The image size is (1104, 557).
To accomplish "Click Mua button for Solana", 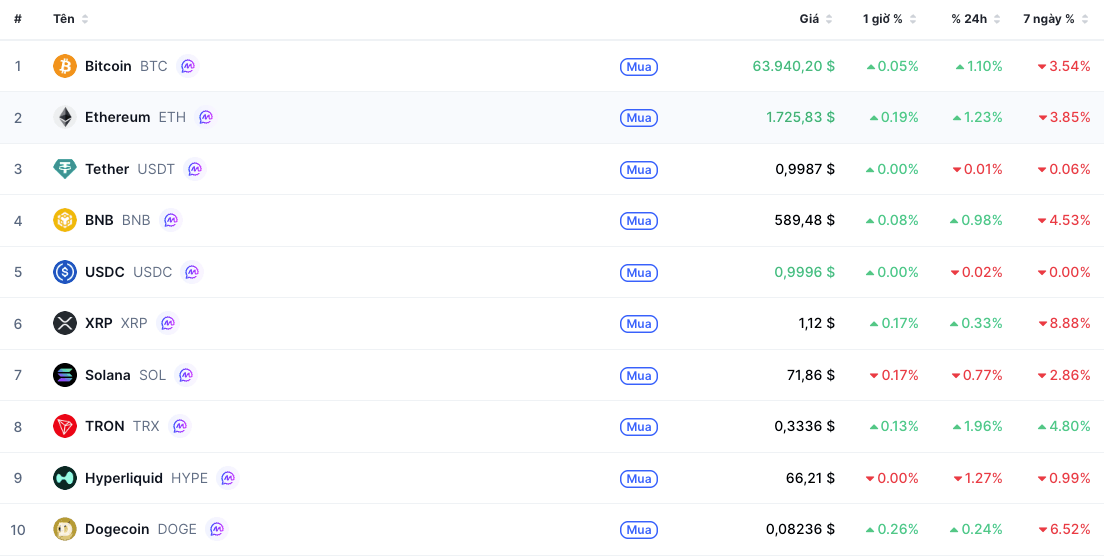I will point(639,375).
